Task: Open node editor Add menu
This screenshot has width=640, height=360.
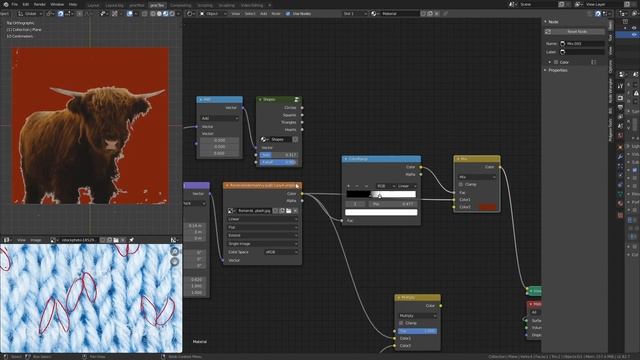Action: point(263,13)
